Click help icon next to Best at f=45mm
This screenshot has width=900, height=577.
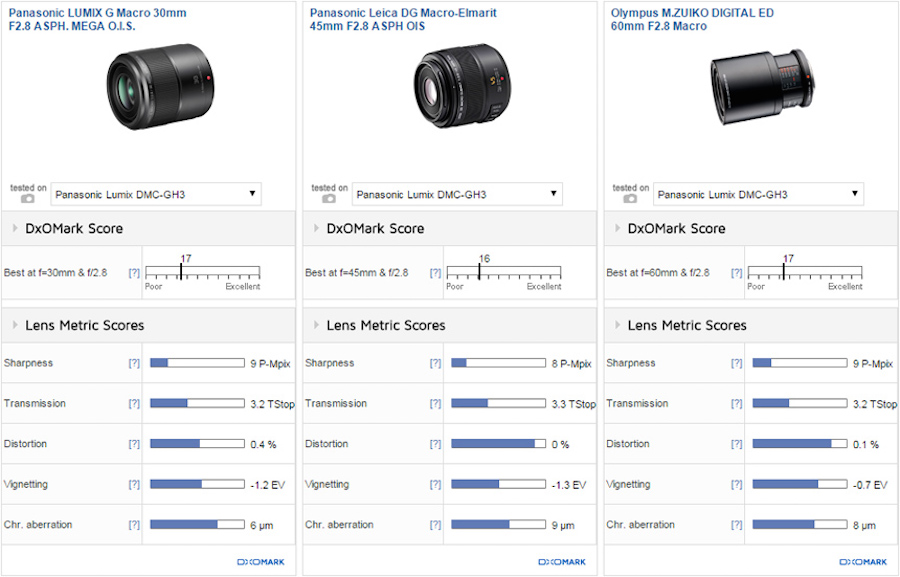pos(435,273)
